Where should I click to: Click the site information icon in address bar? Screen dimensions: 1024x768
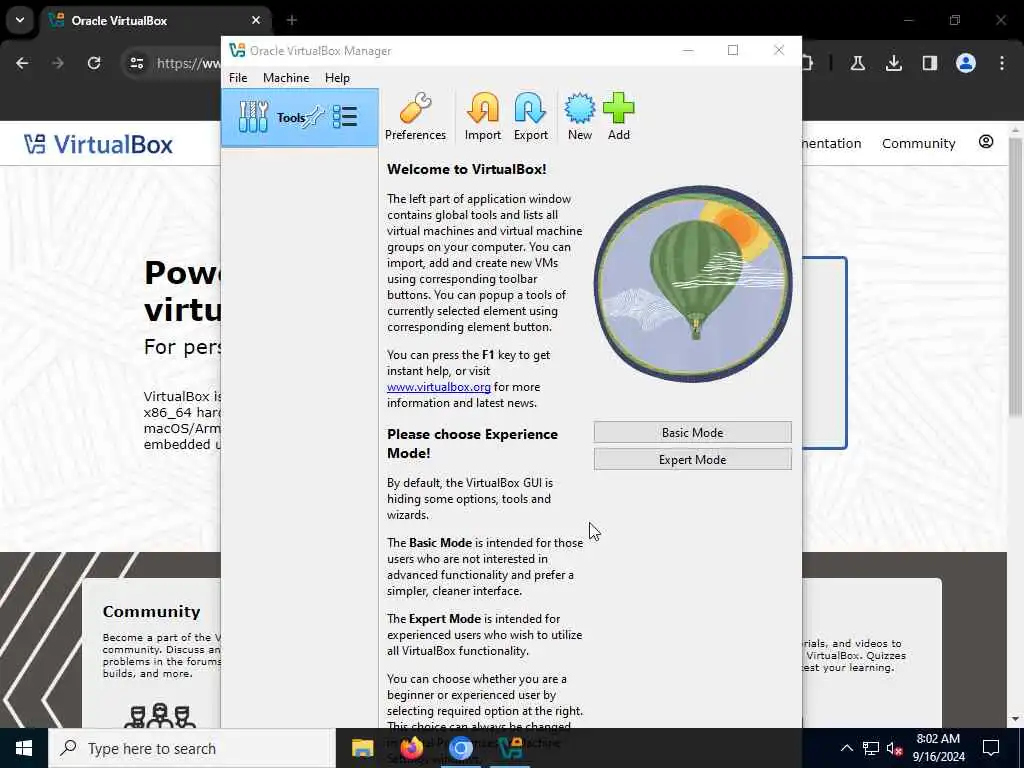136,63
